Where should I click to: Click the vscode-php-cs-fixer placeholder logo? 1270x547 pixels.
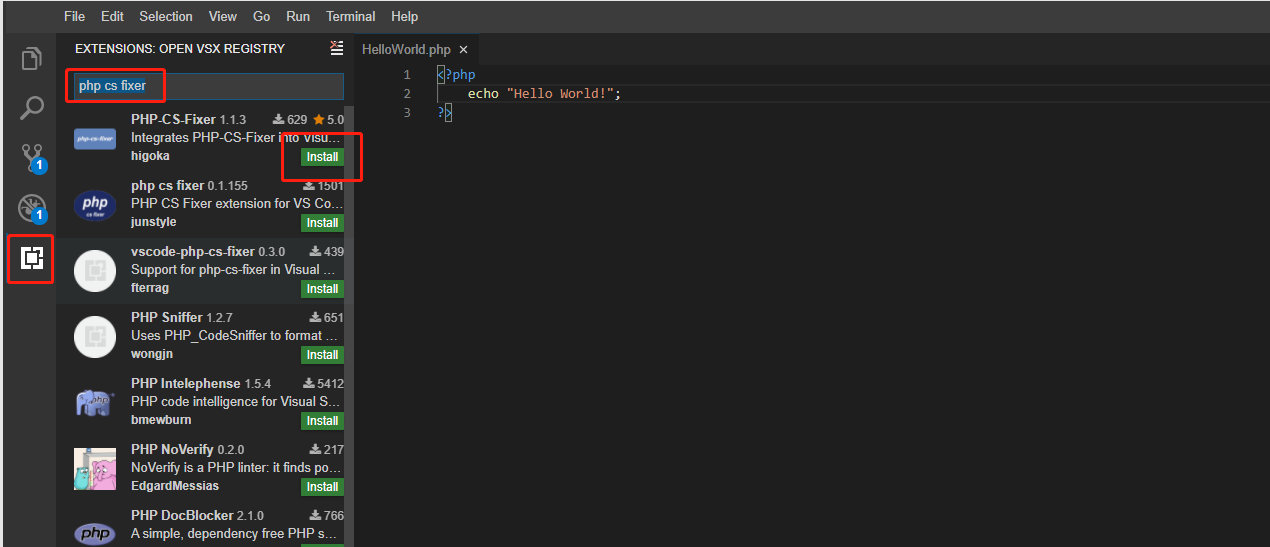click(x=95, y=271)
